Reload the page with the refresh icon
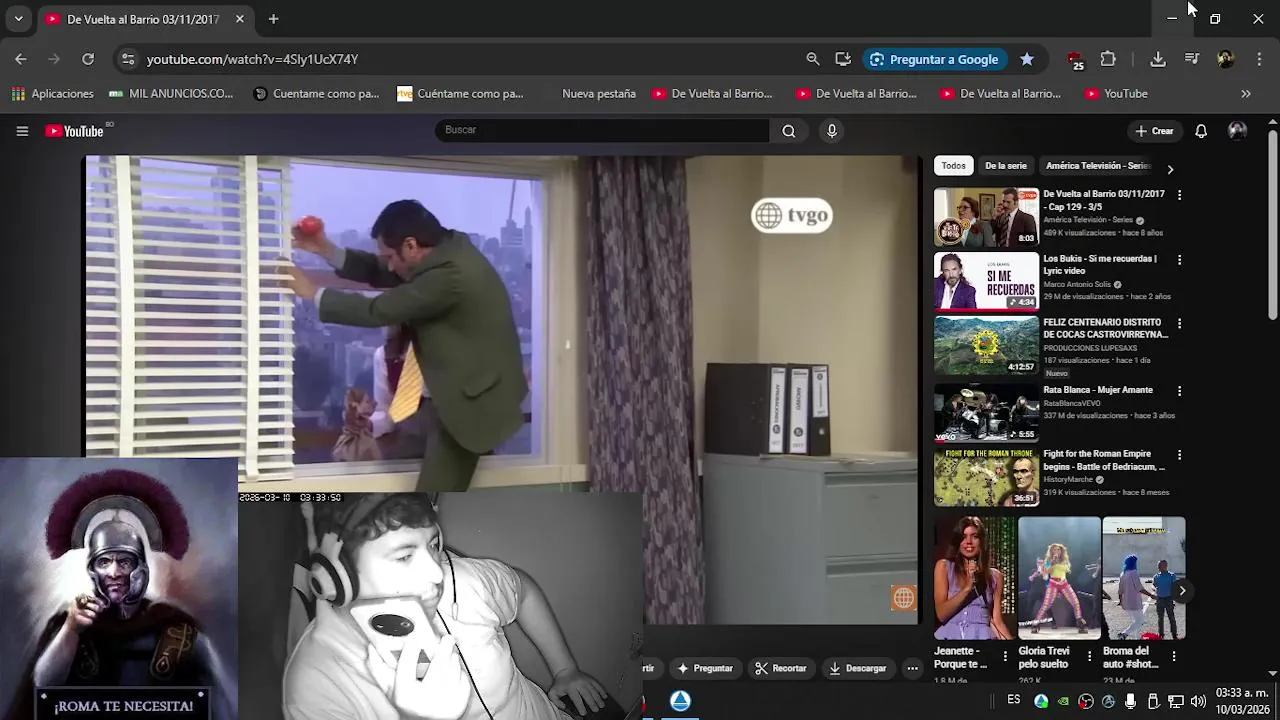1280x720 pixels. point(88,59)
